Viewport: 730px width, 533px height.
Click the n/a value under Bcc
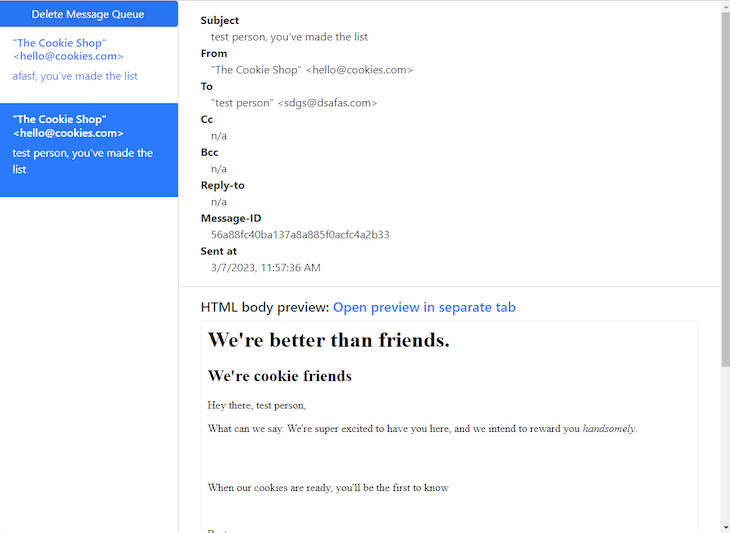tap(219, 169)
